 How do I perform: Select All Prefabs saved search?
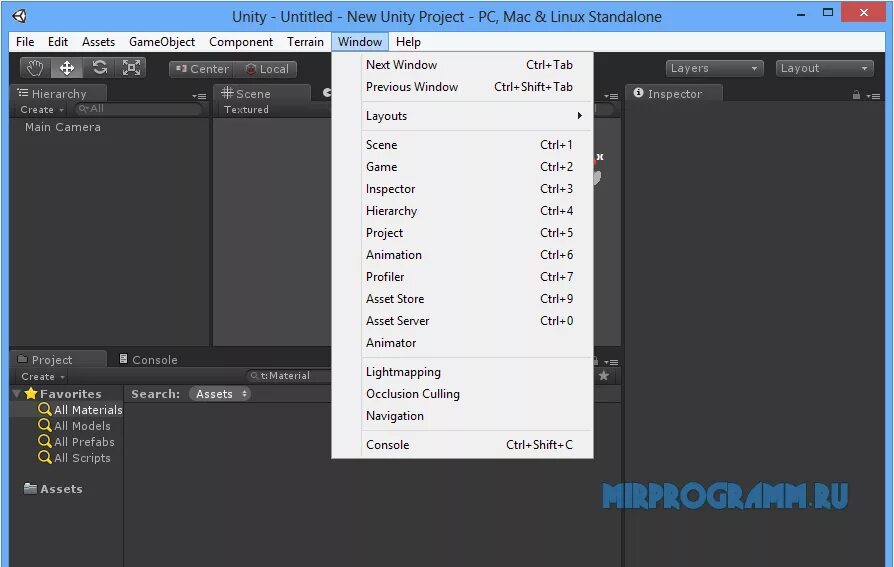point(76,442)
